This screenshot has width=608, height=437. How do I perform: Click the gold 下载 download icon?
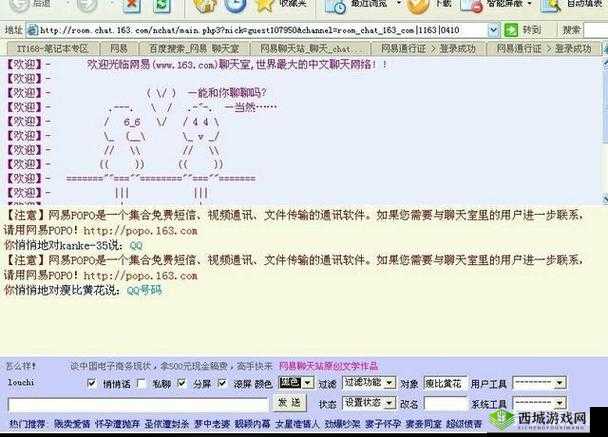pyautogui.click(x=418, y=5)
